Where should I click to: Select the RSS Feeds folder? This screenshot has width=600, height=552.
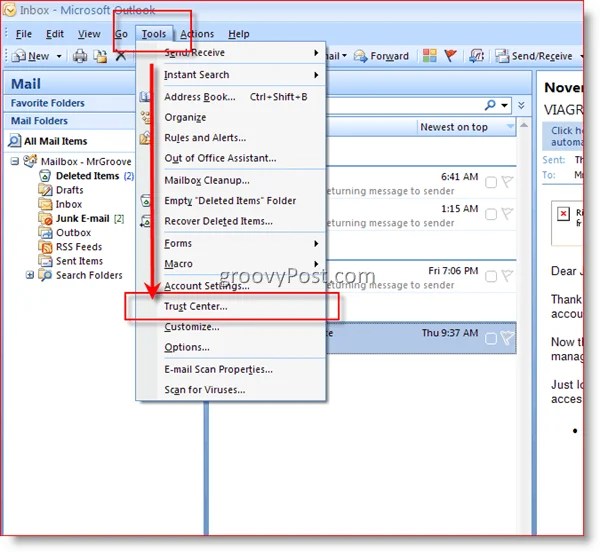pyautogui.click(x=70, y=247)
